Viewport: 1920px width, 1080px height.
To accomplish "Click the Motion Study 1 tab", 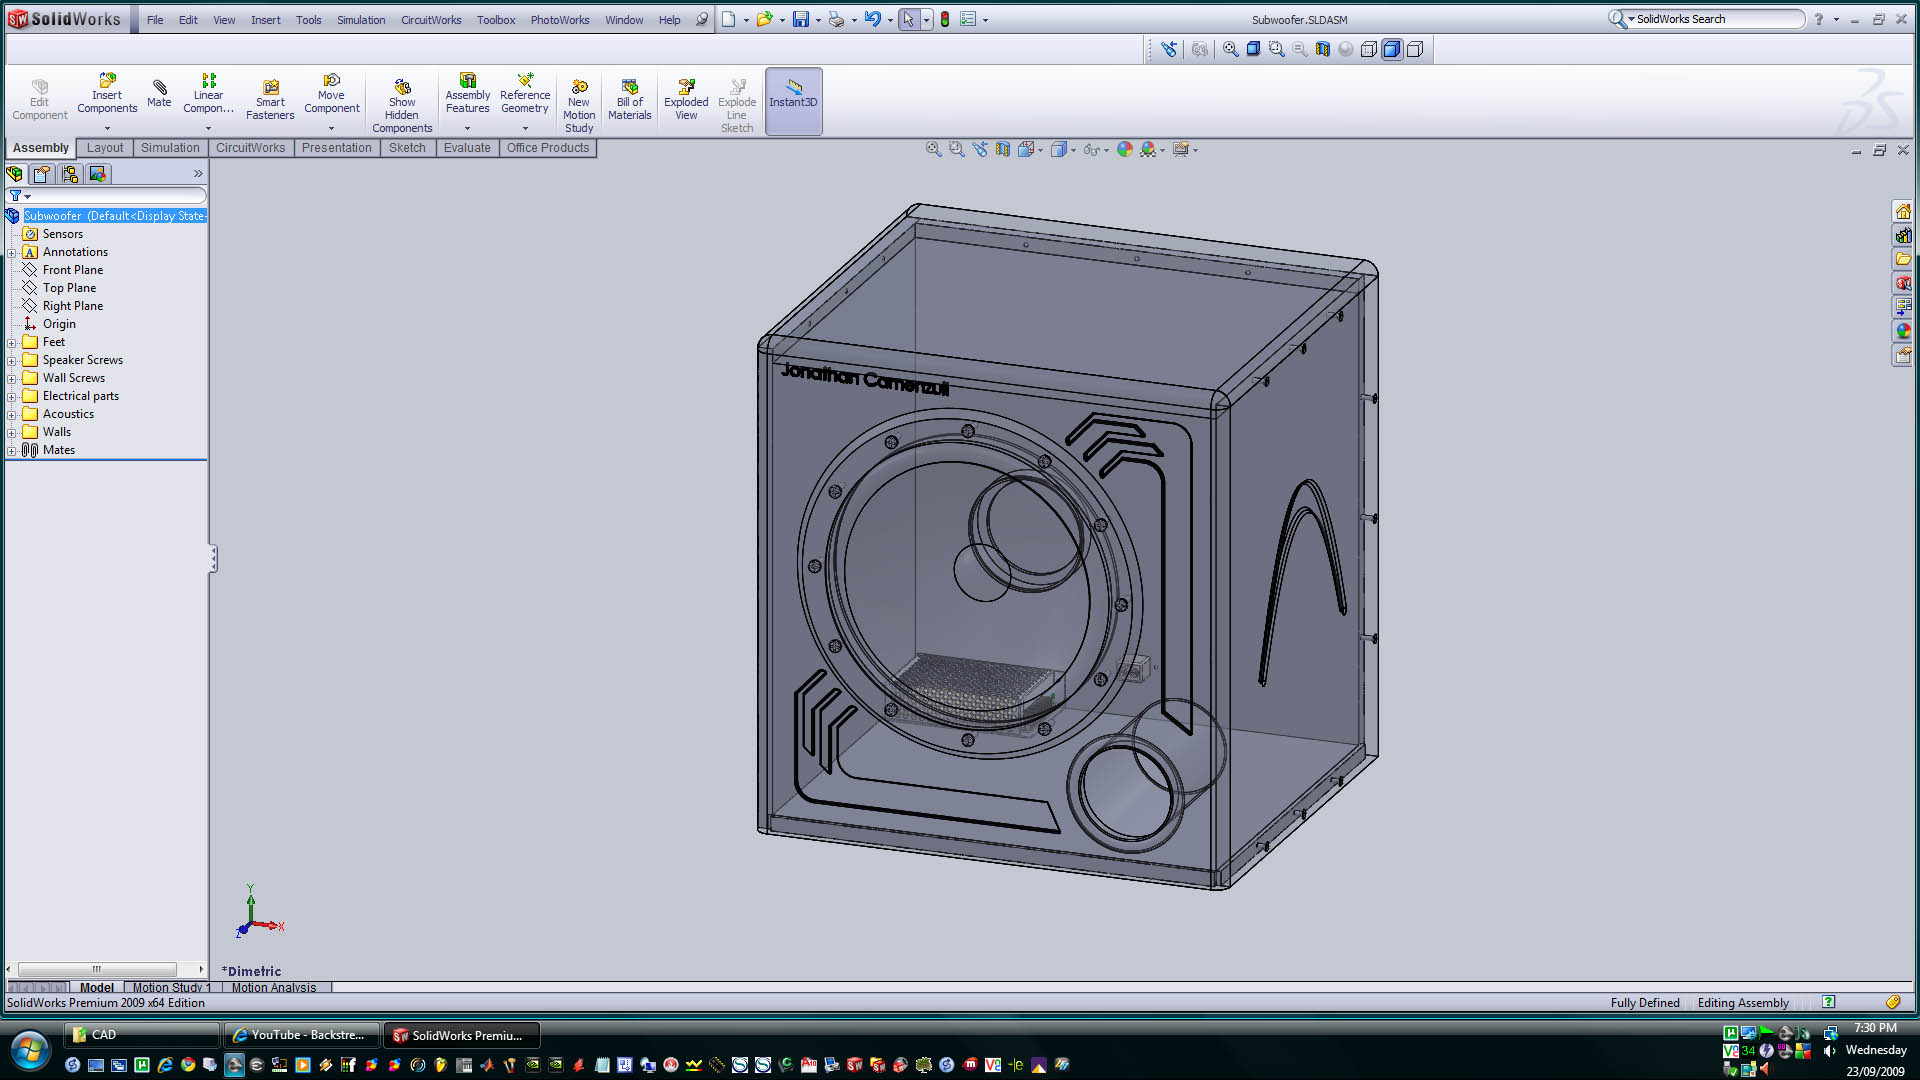I will click(x=172, y=987).
